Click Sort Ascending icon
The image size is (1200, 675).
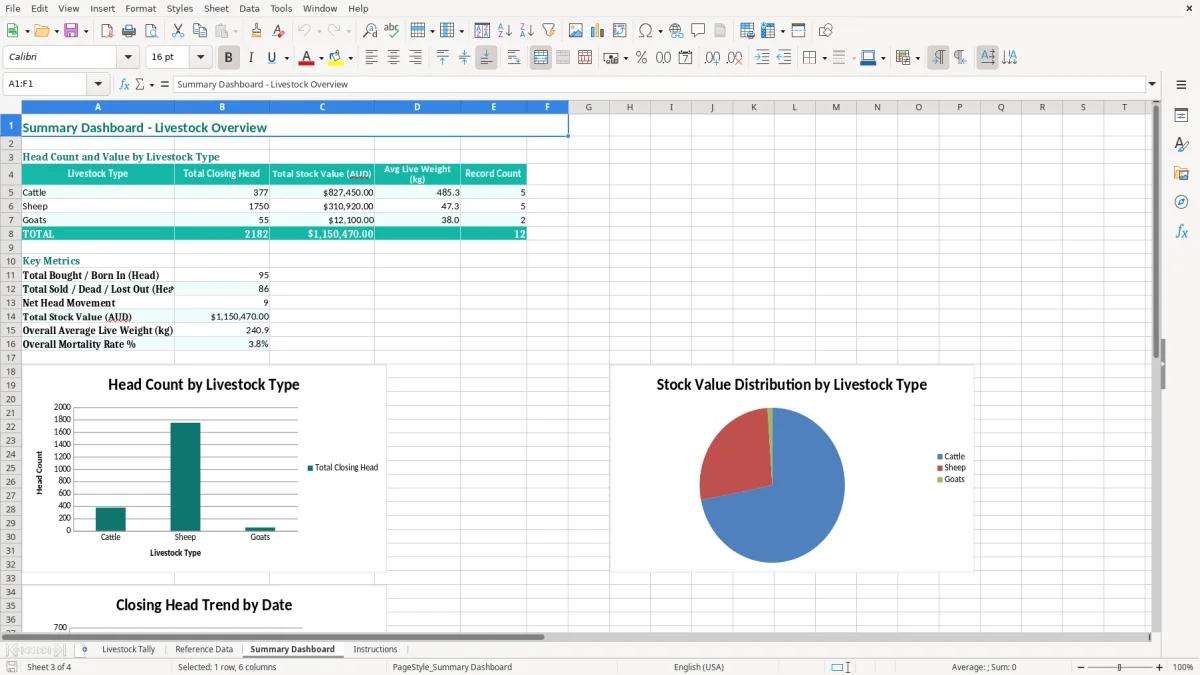(504, 31)
